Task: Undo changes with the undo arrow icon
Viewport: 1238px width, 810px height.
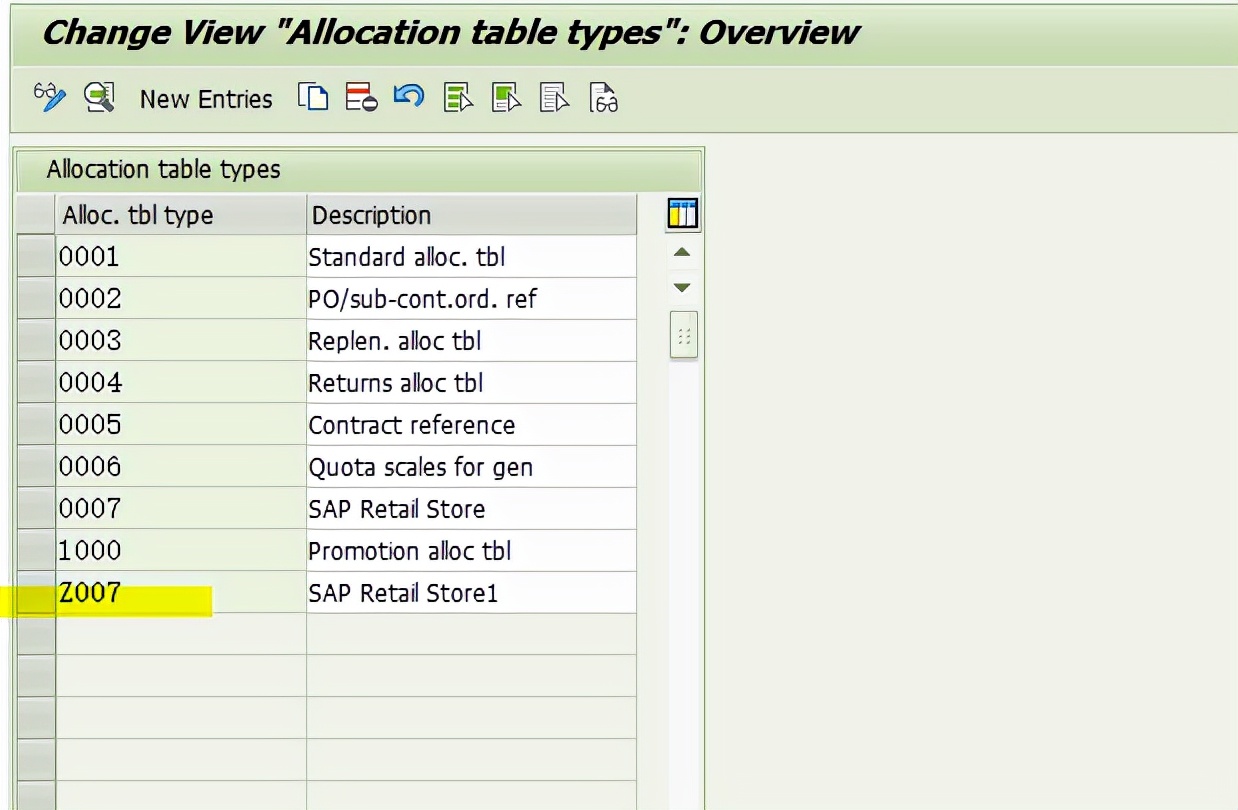Action: tap(409, 97)
